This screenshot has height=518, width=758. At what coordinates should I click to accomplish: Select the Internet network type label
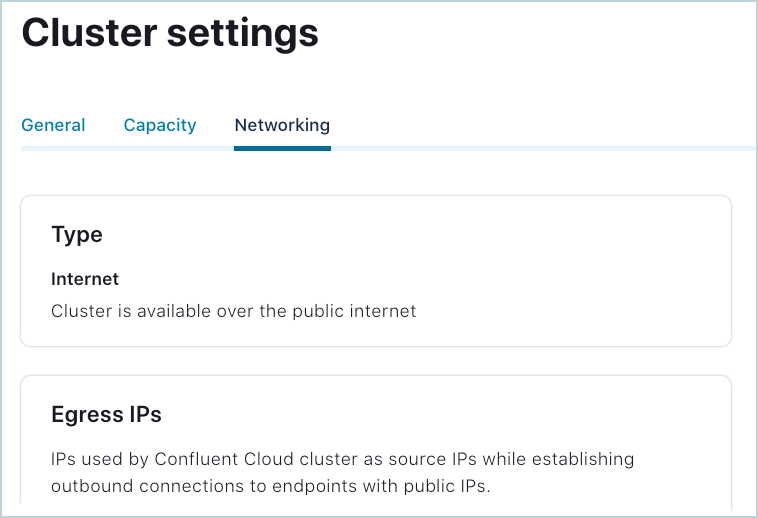[85, 279]
